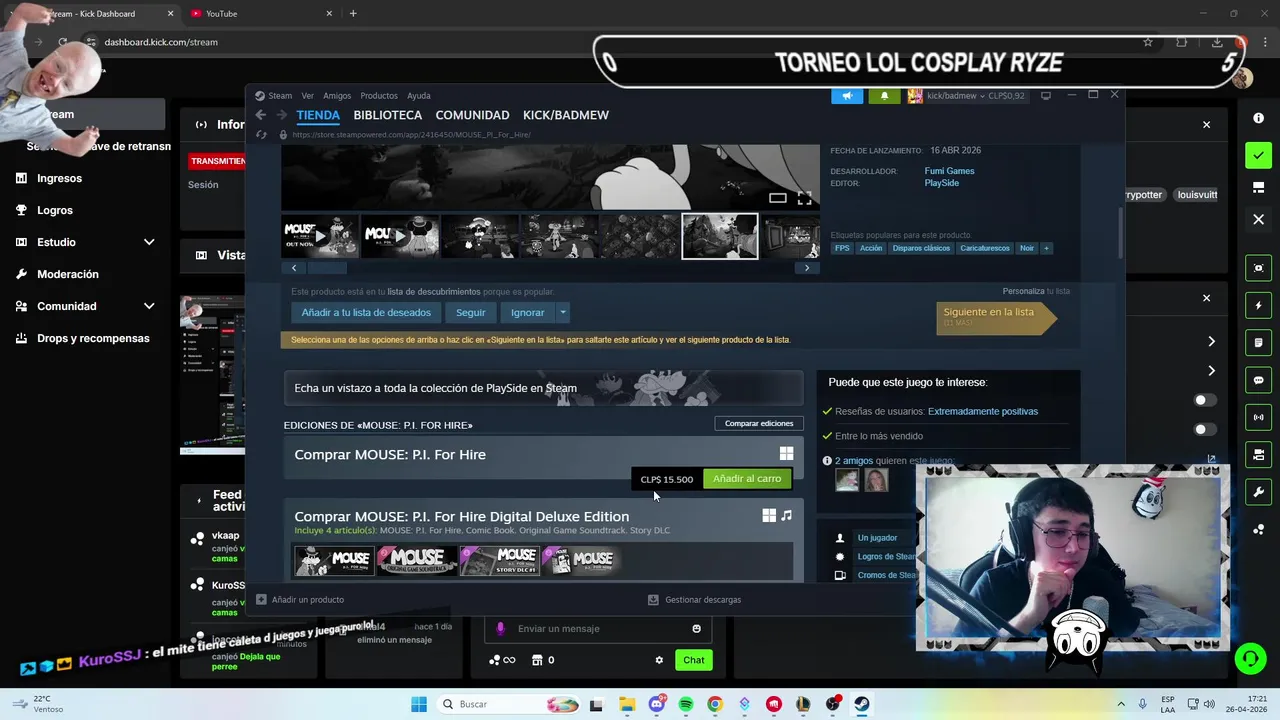Open the TIENDA tab in Steam

click(318, 115)
